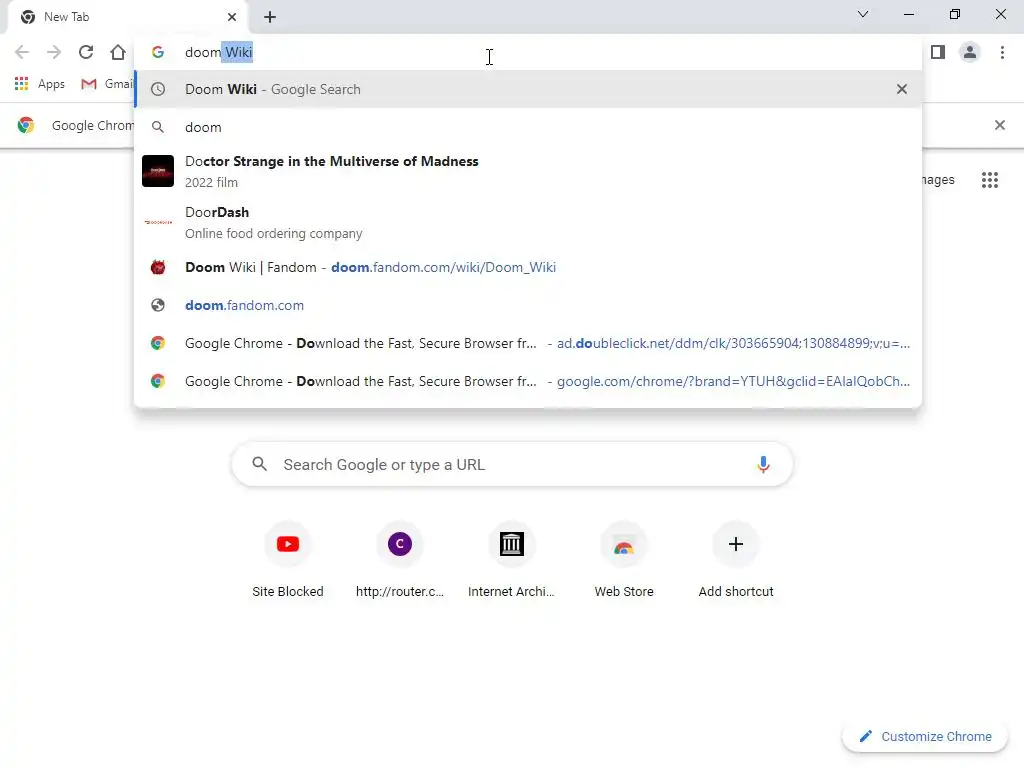1024x768 pixels.
Task: Click the Doom Wiki Fandom favicon
Action: (158, 267)
